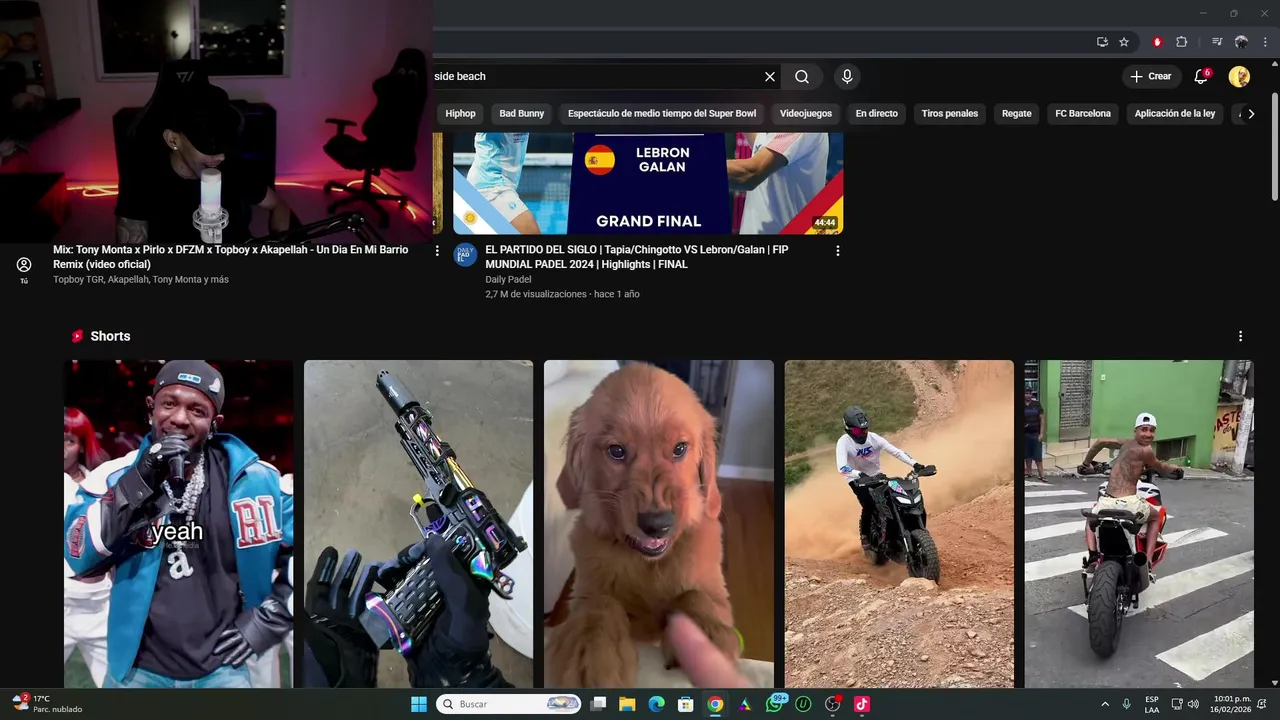Select 'Espectáculo de medio tiempo del Super Bowl' chip
This screenshot has width=1280, height=720.
pos(662,114)
